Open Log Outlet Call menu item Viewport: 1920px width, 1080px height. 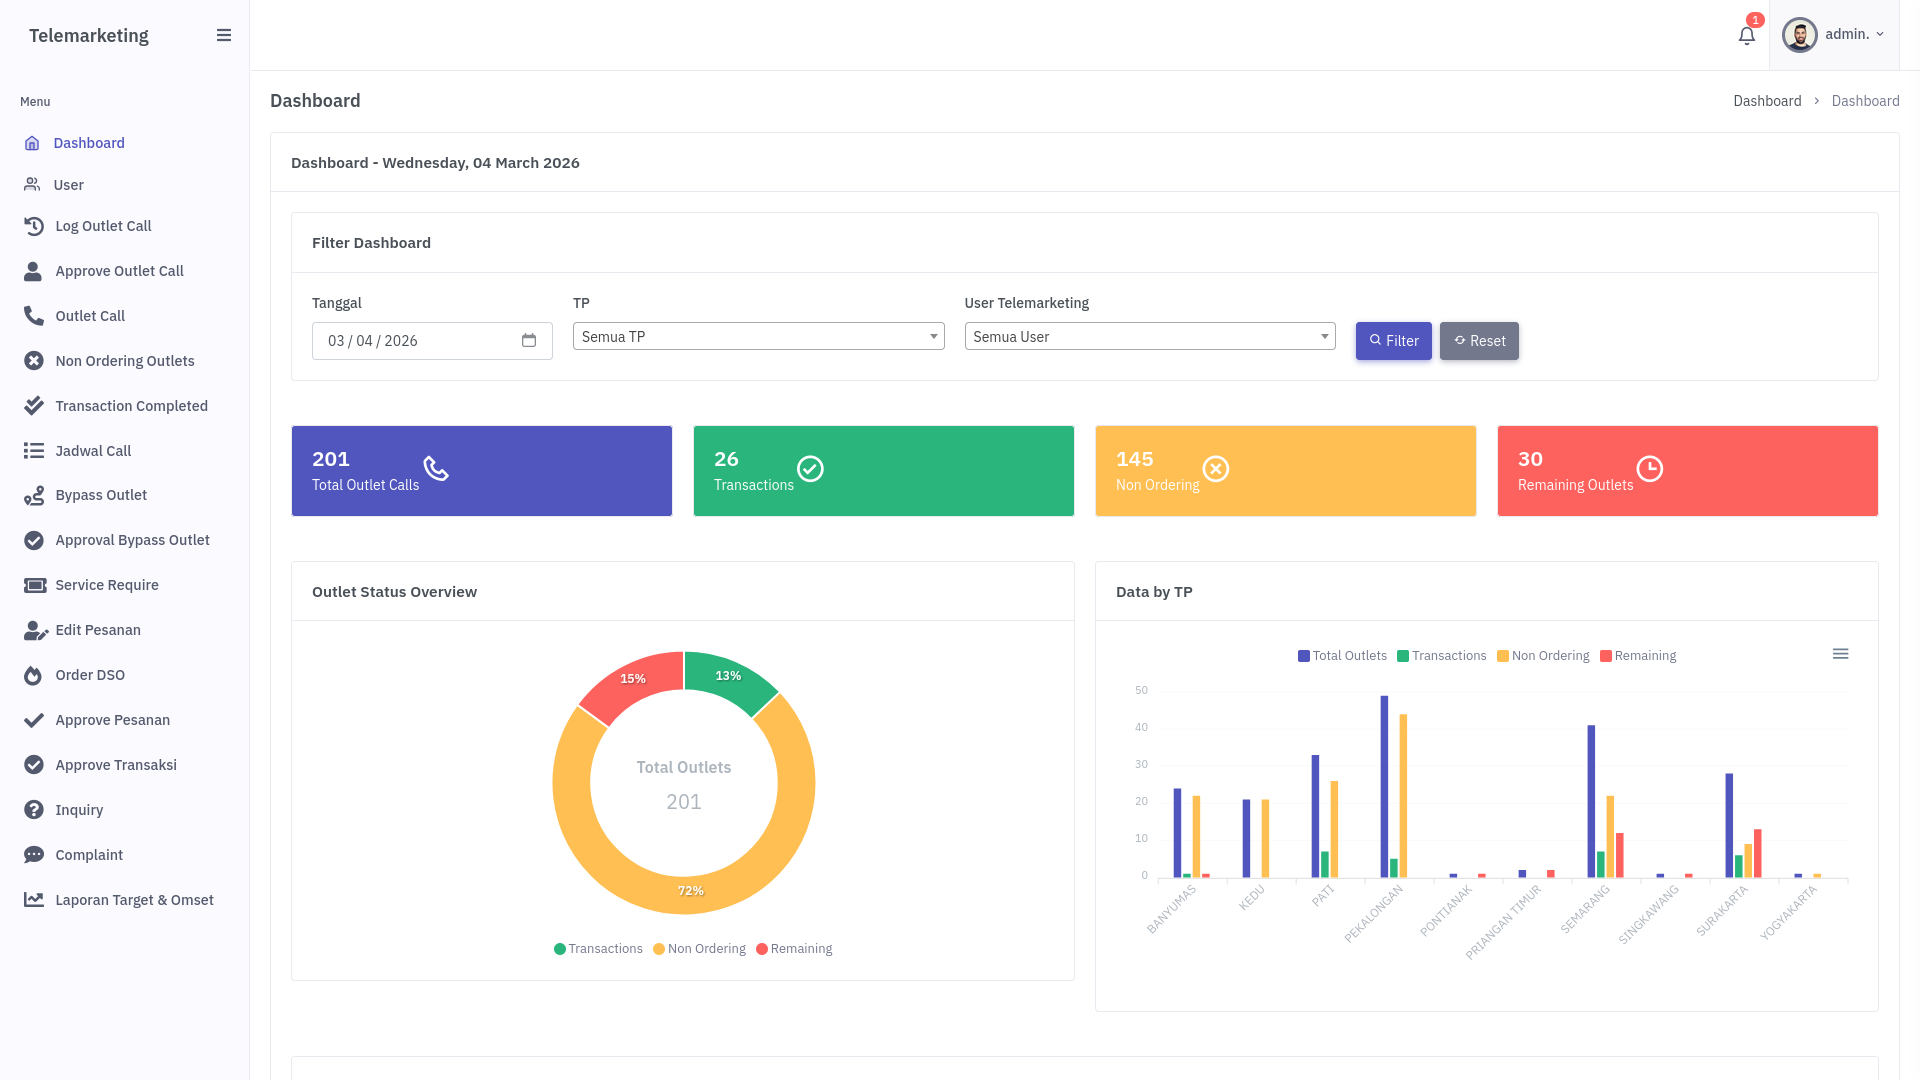(x=103, y=226)
